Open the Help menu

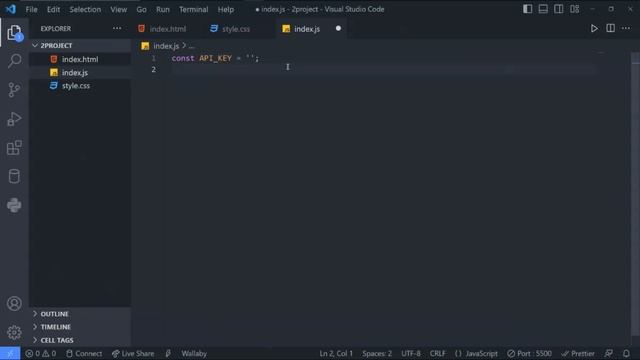(226, 9)
